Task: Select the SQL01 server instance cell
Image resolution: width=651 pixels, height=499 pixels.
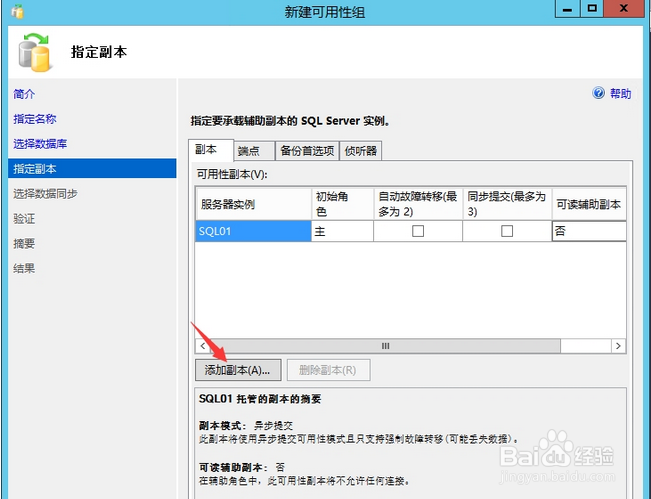Action: click(x=253, y=231)
